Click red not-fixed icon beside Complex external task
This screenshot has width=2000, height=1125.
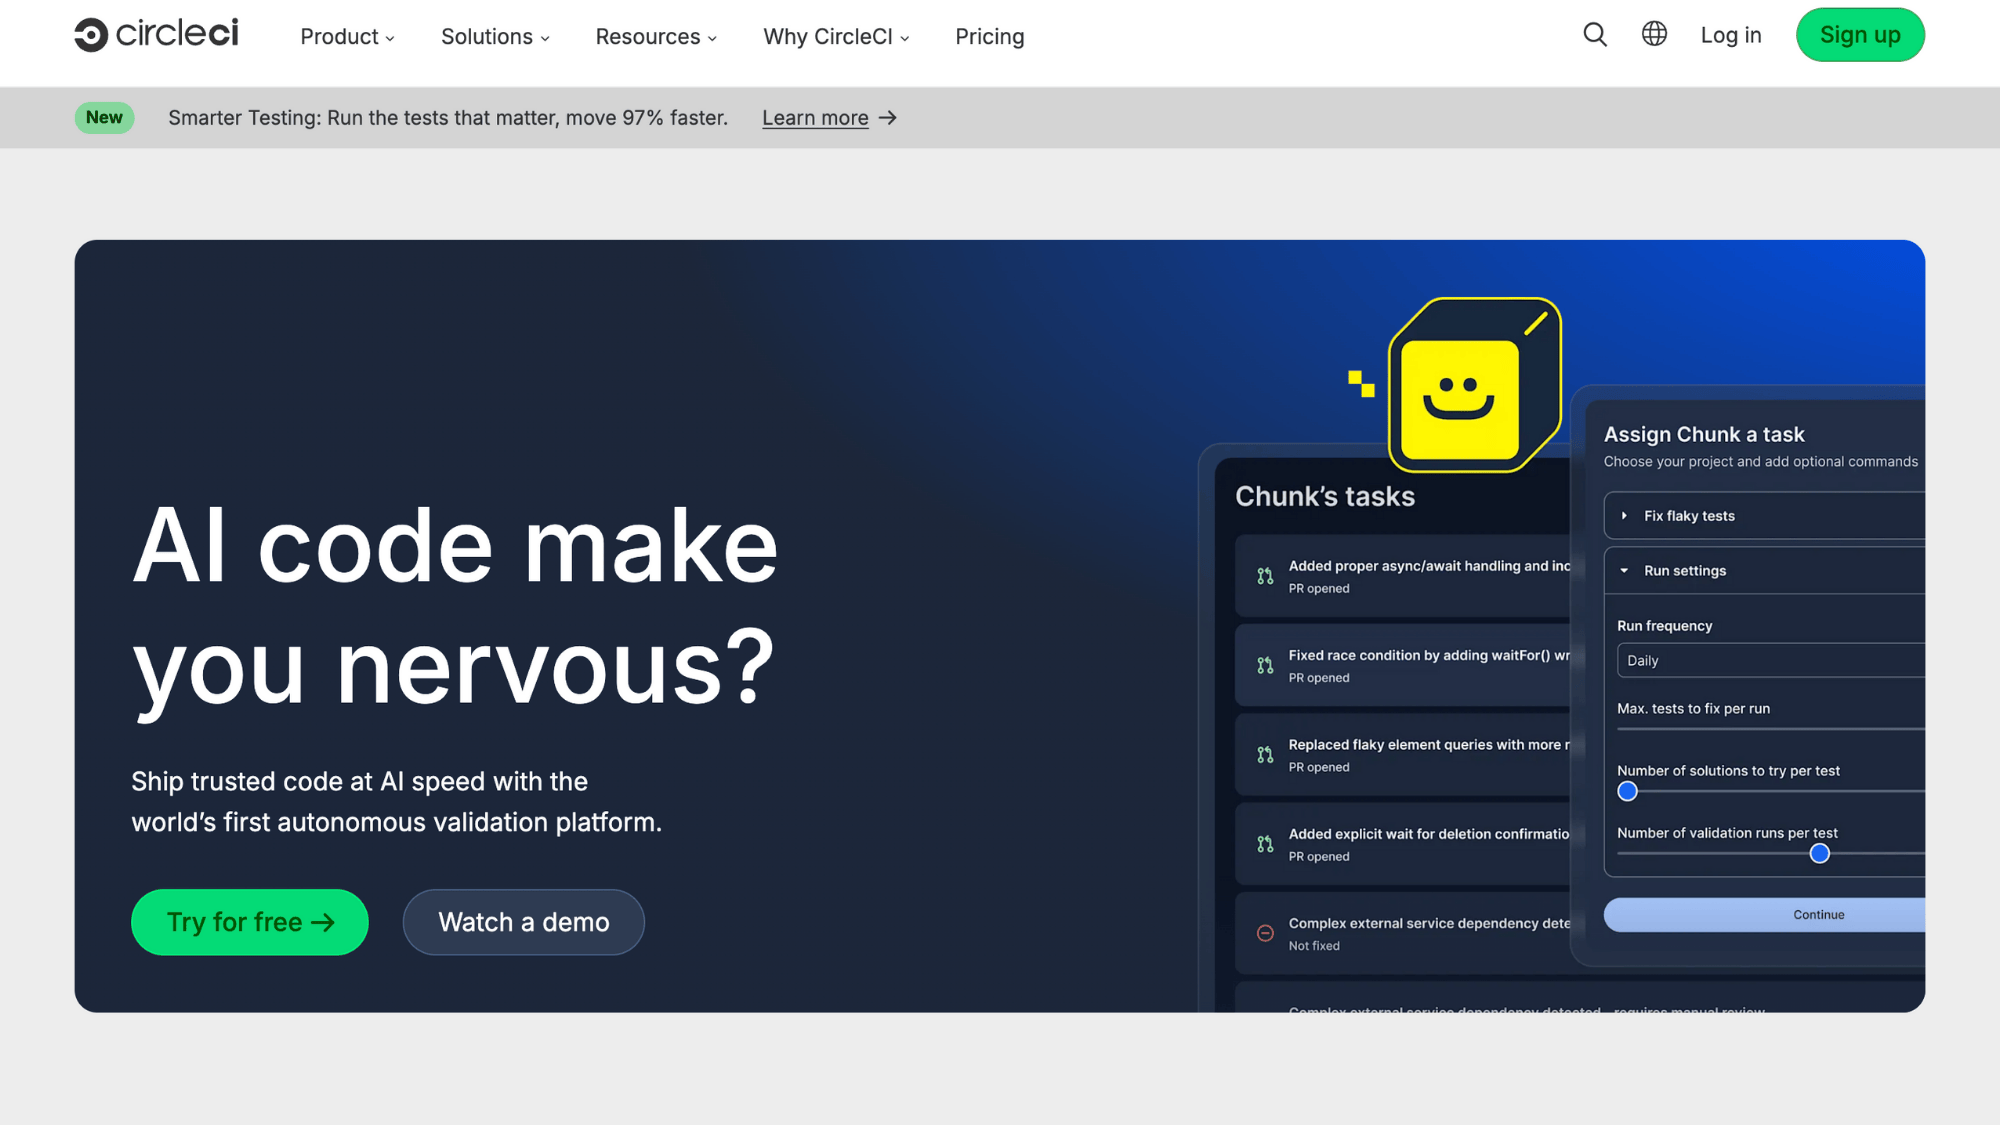pos(1265,933)
